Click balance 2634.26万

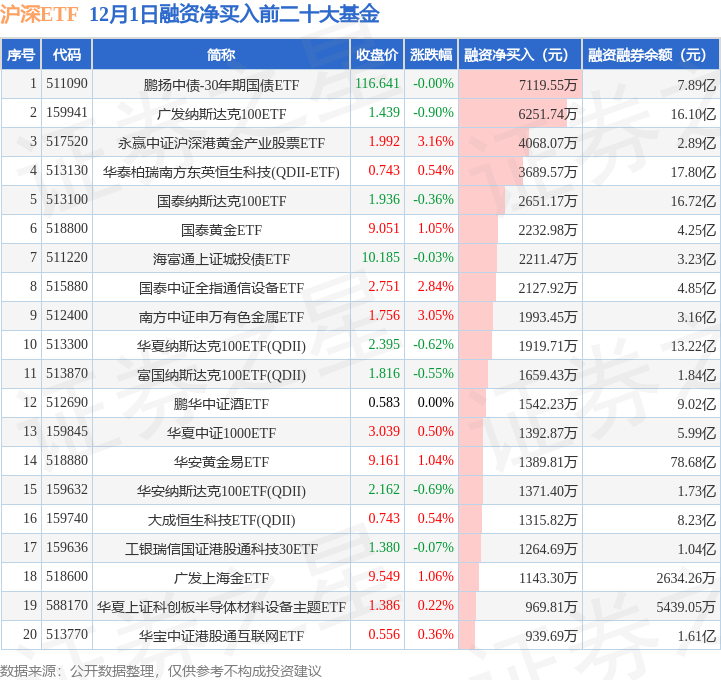tap(686, 577)
